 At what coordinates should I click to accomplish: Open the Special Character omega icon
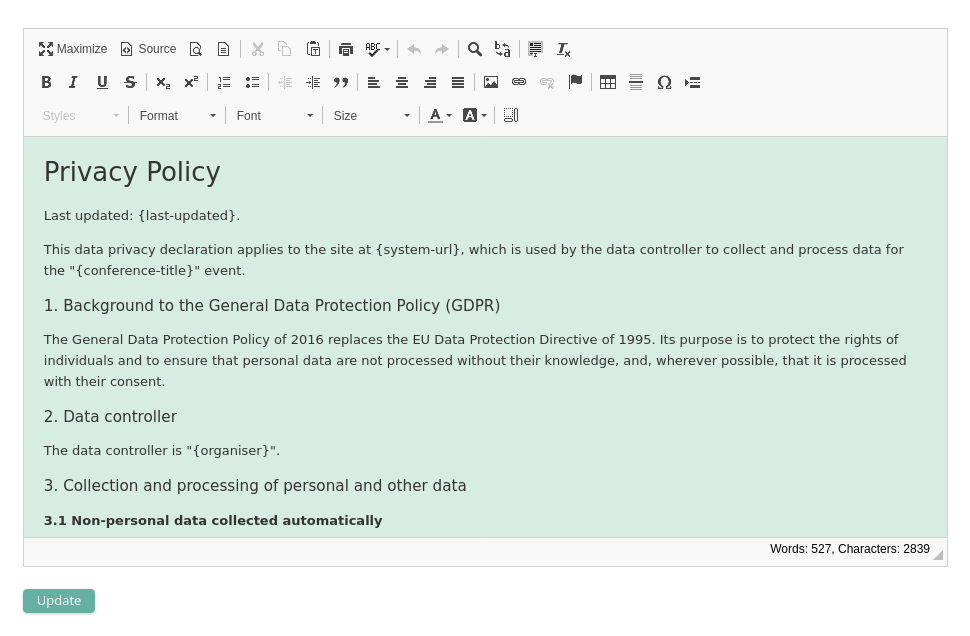click(x=664, y=83)
